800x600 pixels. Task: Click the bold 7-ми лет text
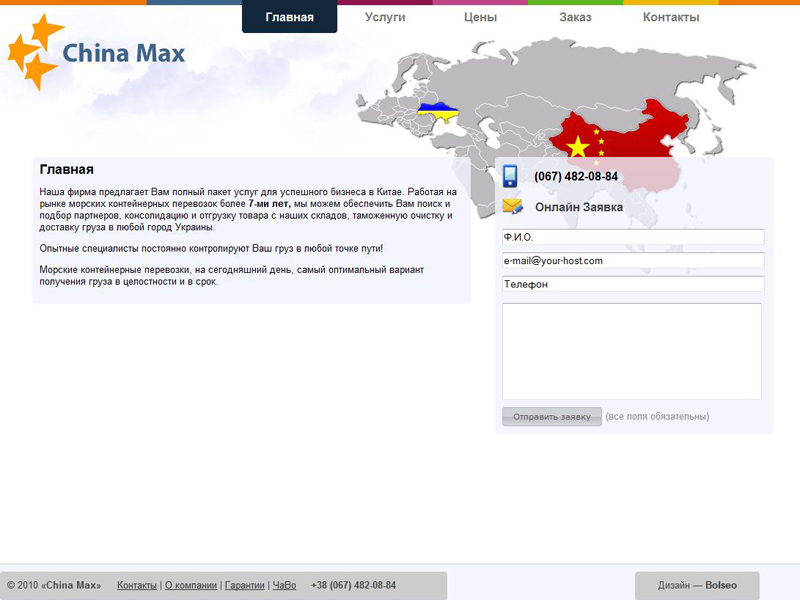tap(269, 204)
